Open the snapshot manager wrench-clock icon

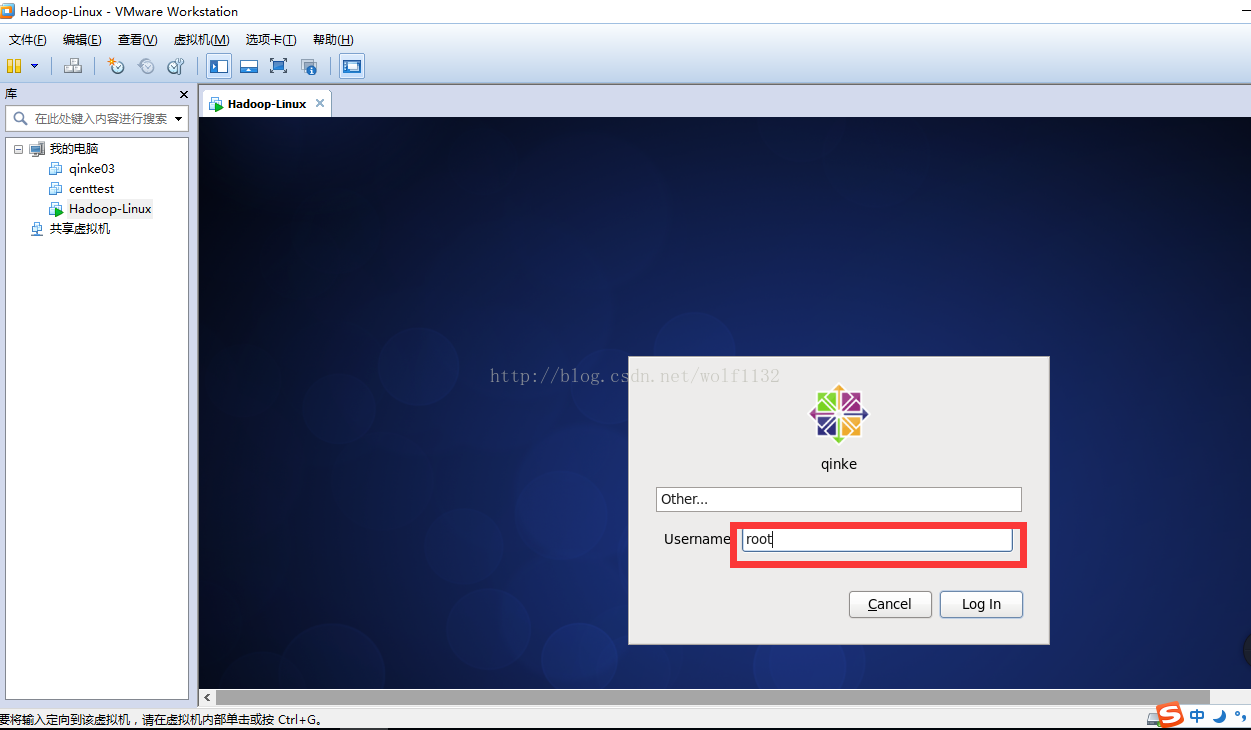(176, 66)
